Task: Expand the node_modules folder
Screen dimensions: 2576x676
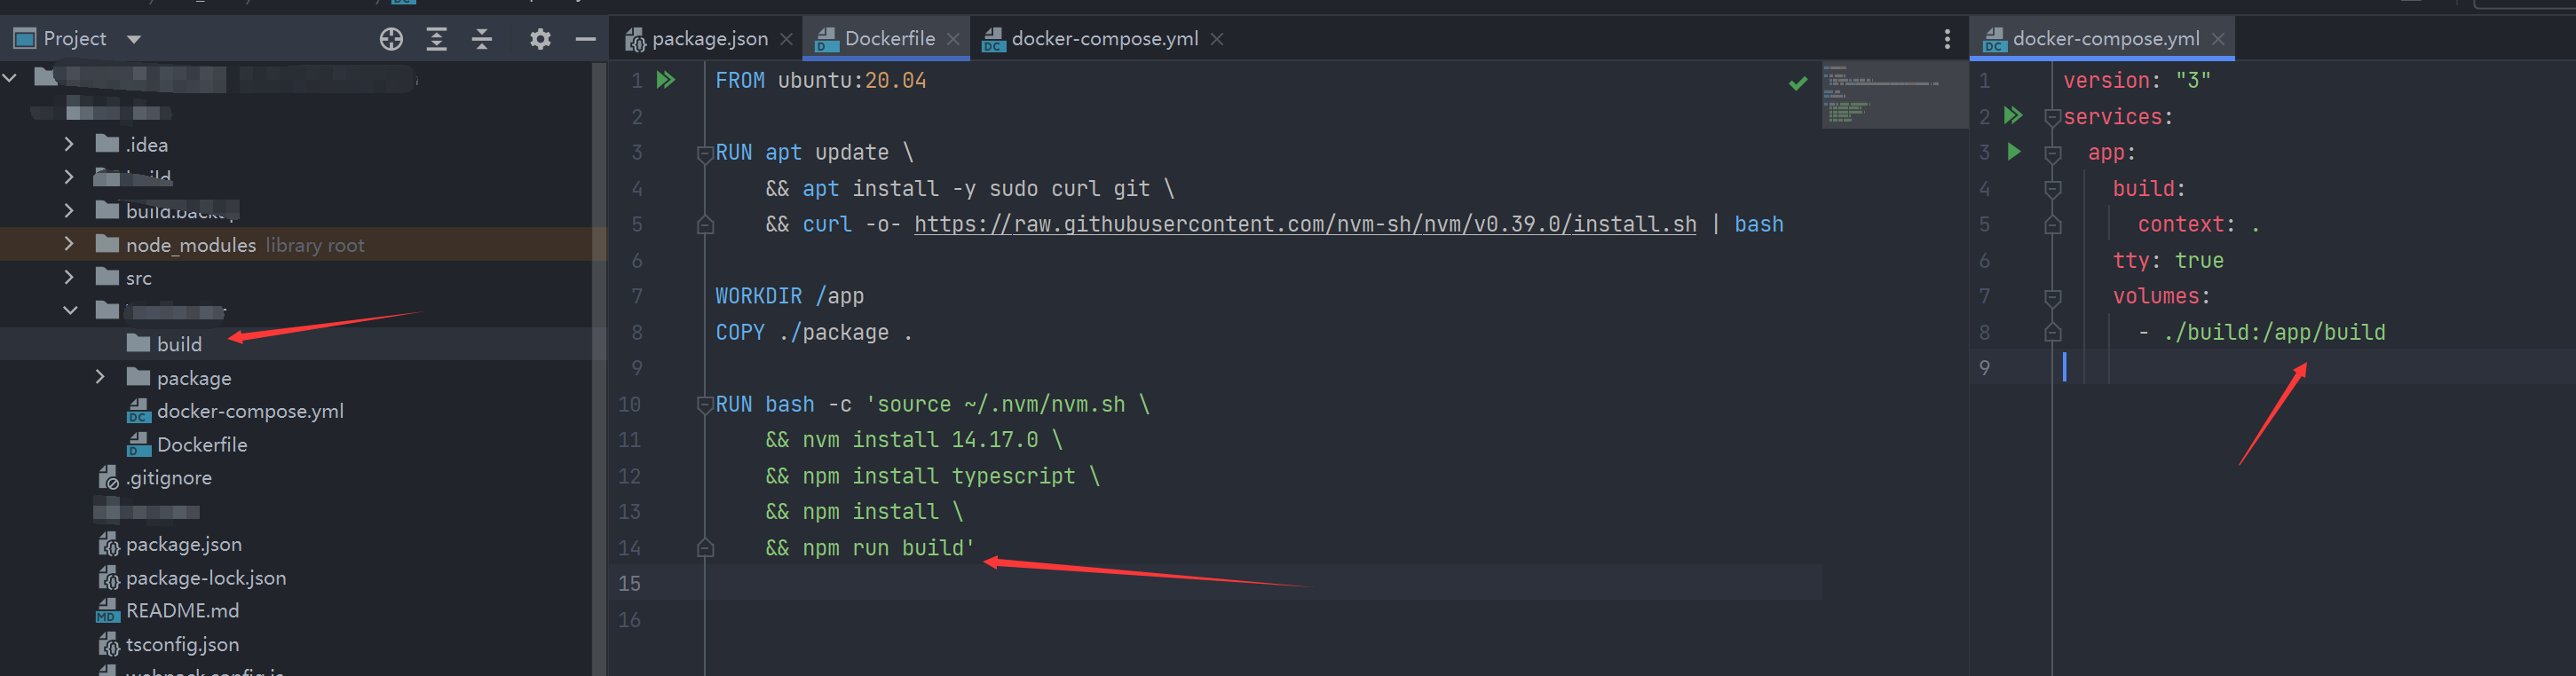Action: 68,244
